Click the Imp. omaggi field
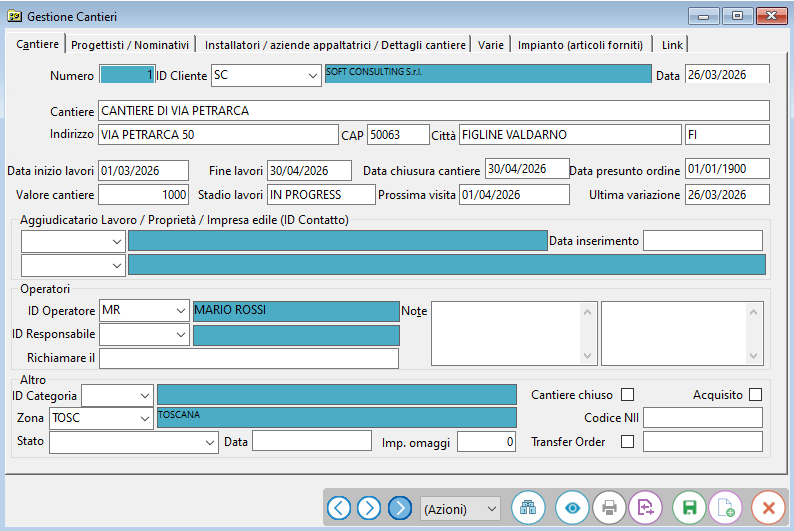Screen dimensions: 794x531 486,441
